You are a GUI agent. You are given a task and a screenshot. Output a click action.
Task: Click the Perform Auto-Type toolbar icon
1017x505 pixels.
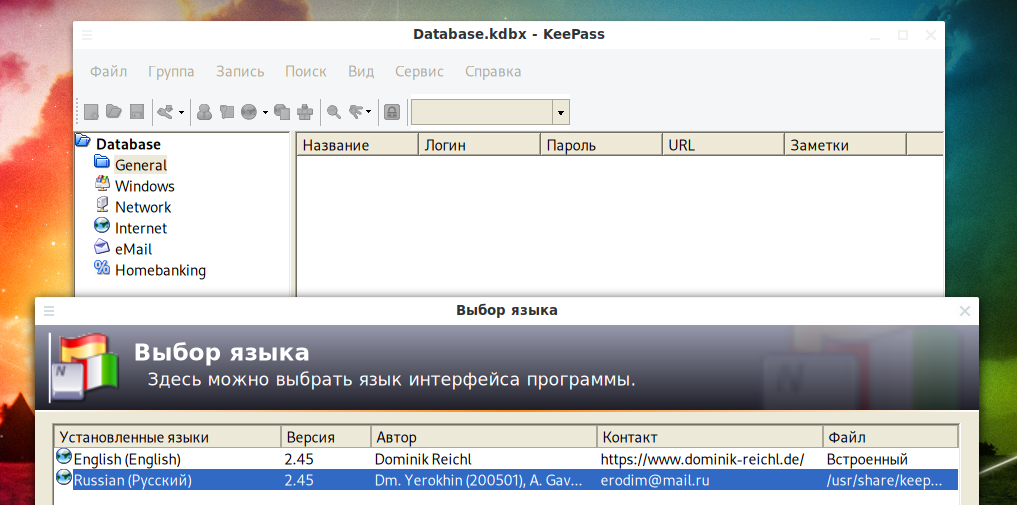305,112
